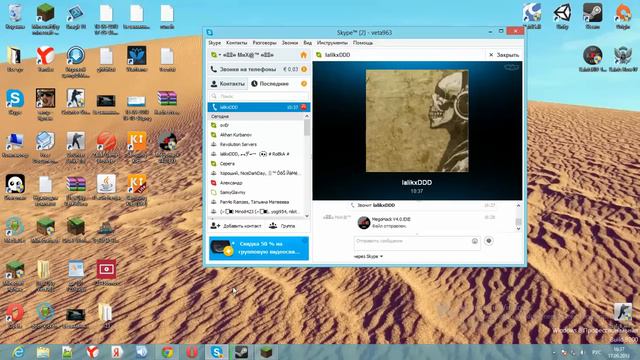Image resolution: width=640 pixels, height=360 pixels.
Task: Open Opera from the taskbar
Action: (192, 352)
